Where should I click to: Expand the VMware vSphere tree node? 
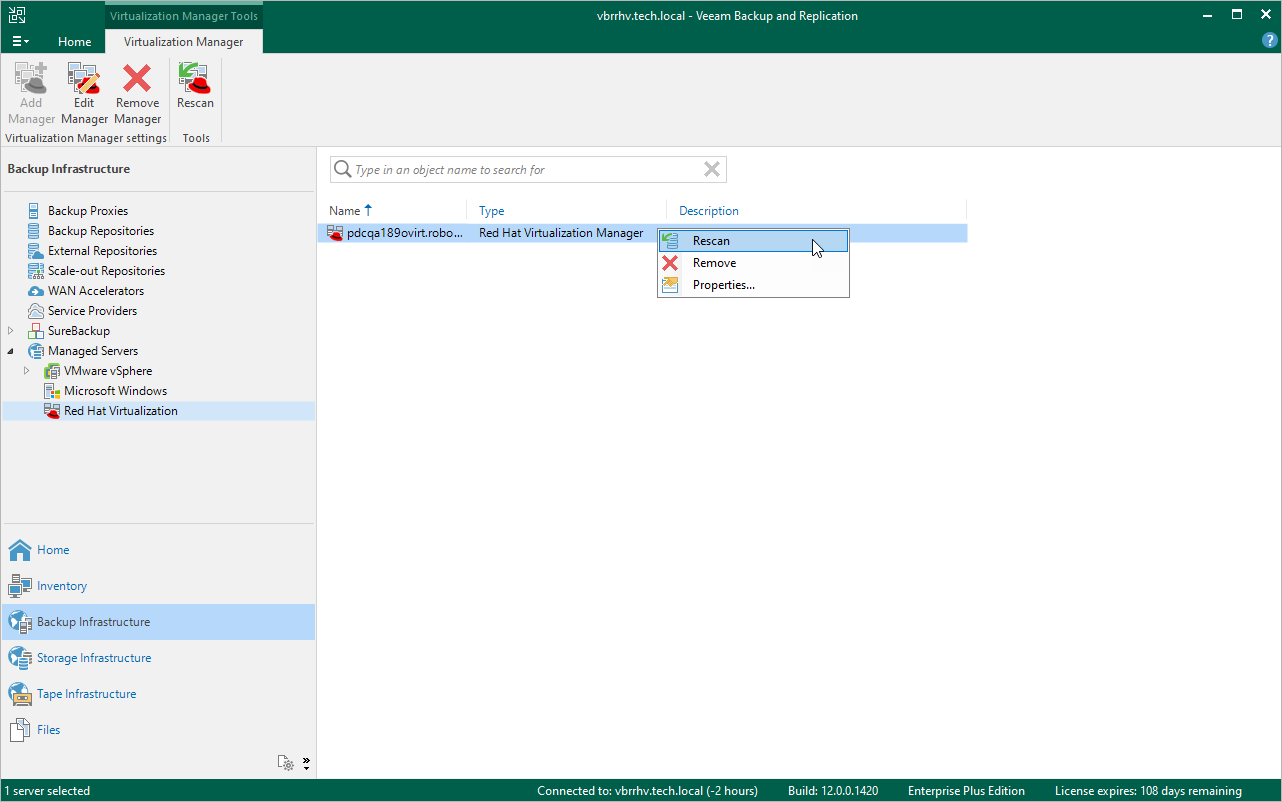[x=27, y=371]
